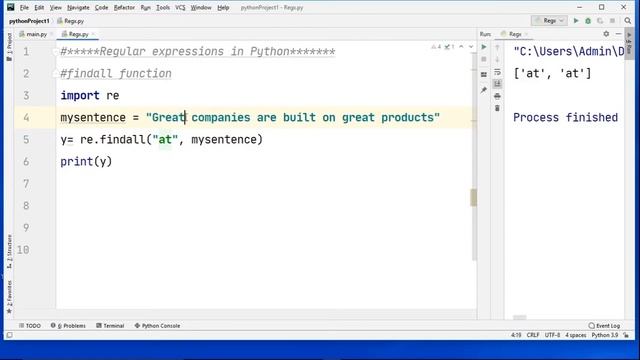Restore layout icon in Run panel
Viewport: 640px width, 360px height.
[484, 75]
